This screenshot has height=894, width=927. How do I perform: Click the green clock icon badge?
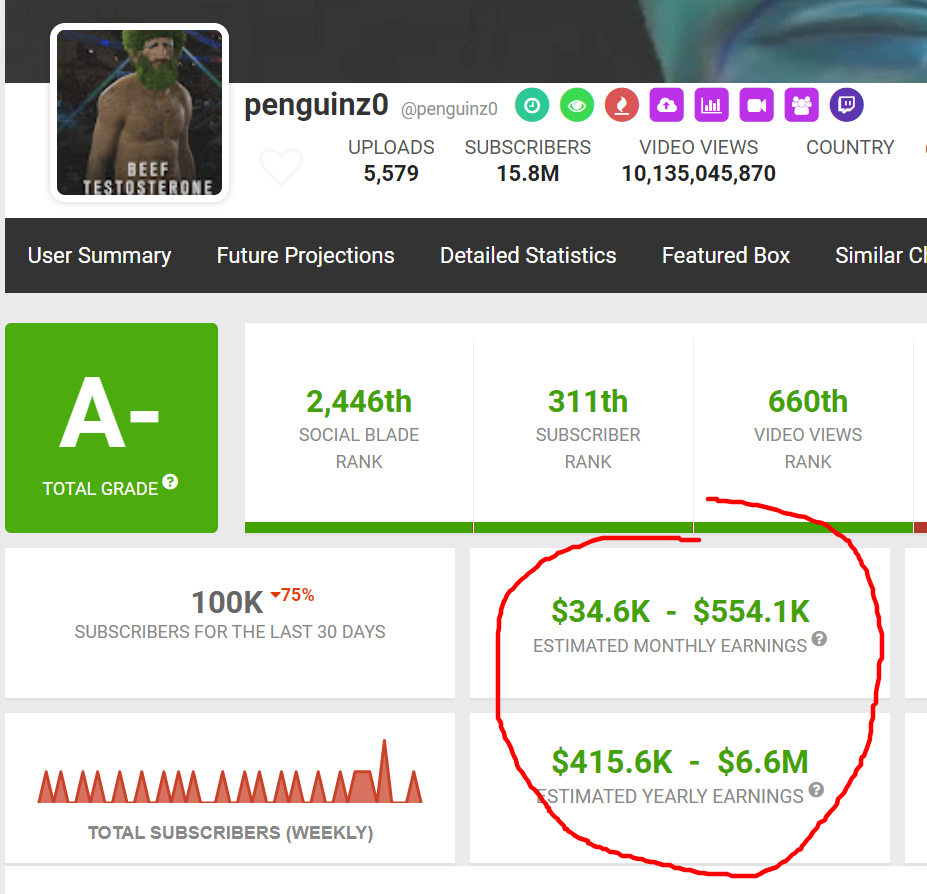532,105
